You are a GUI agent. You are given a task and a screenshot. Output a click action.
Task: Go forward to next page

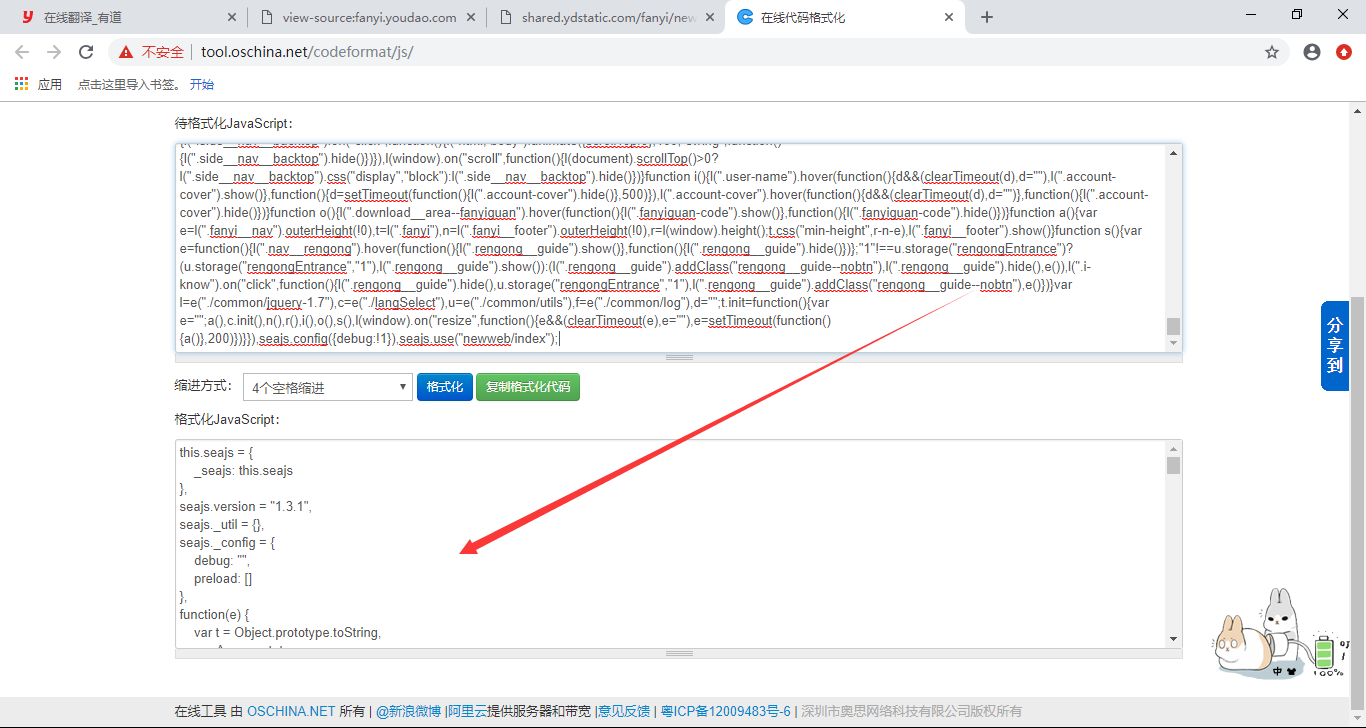click(x=54, y=52)
